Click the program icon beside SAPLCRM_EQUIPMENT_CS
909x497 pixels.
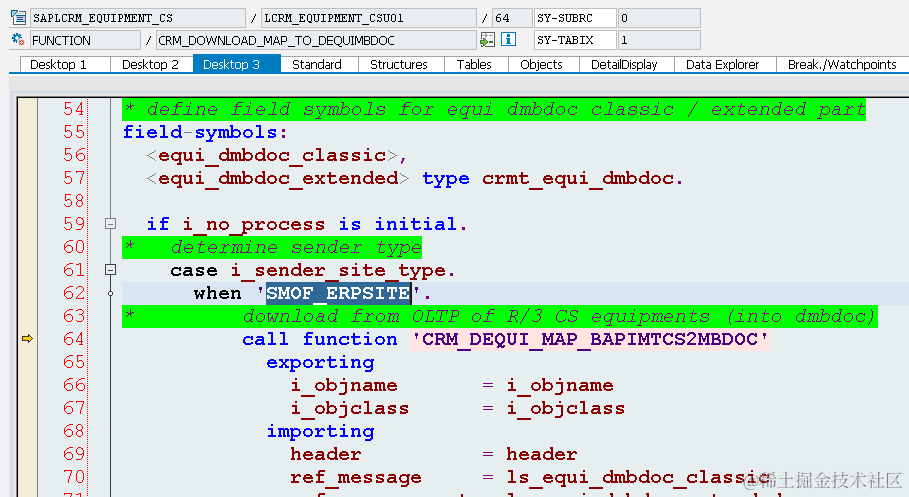tap(18, 18)
